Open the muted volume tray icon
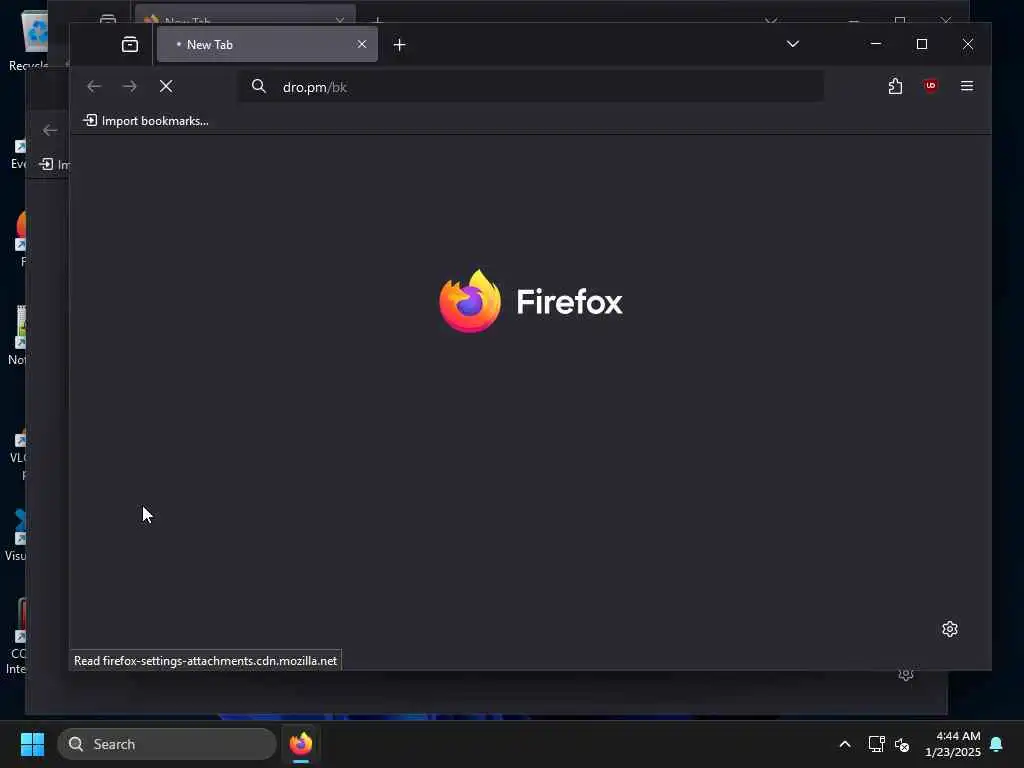Viewport: 1024px width, 768px height. (903, 744)
